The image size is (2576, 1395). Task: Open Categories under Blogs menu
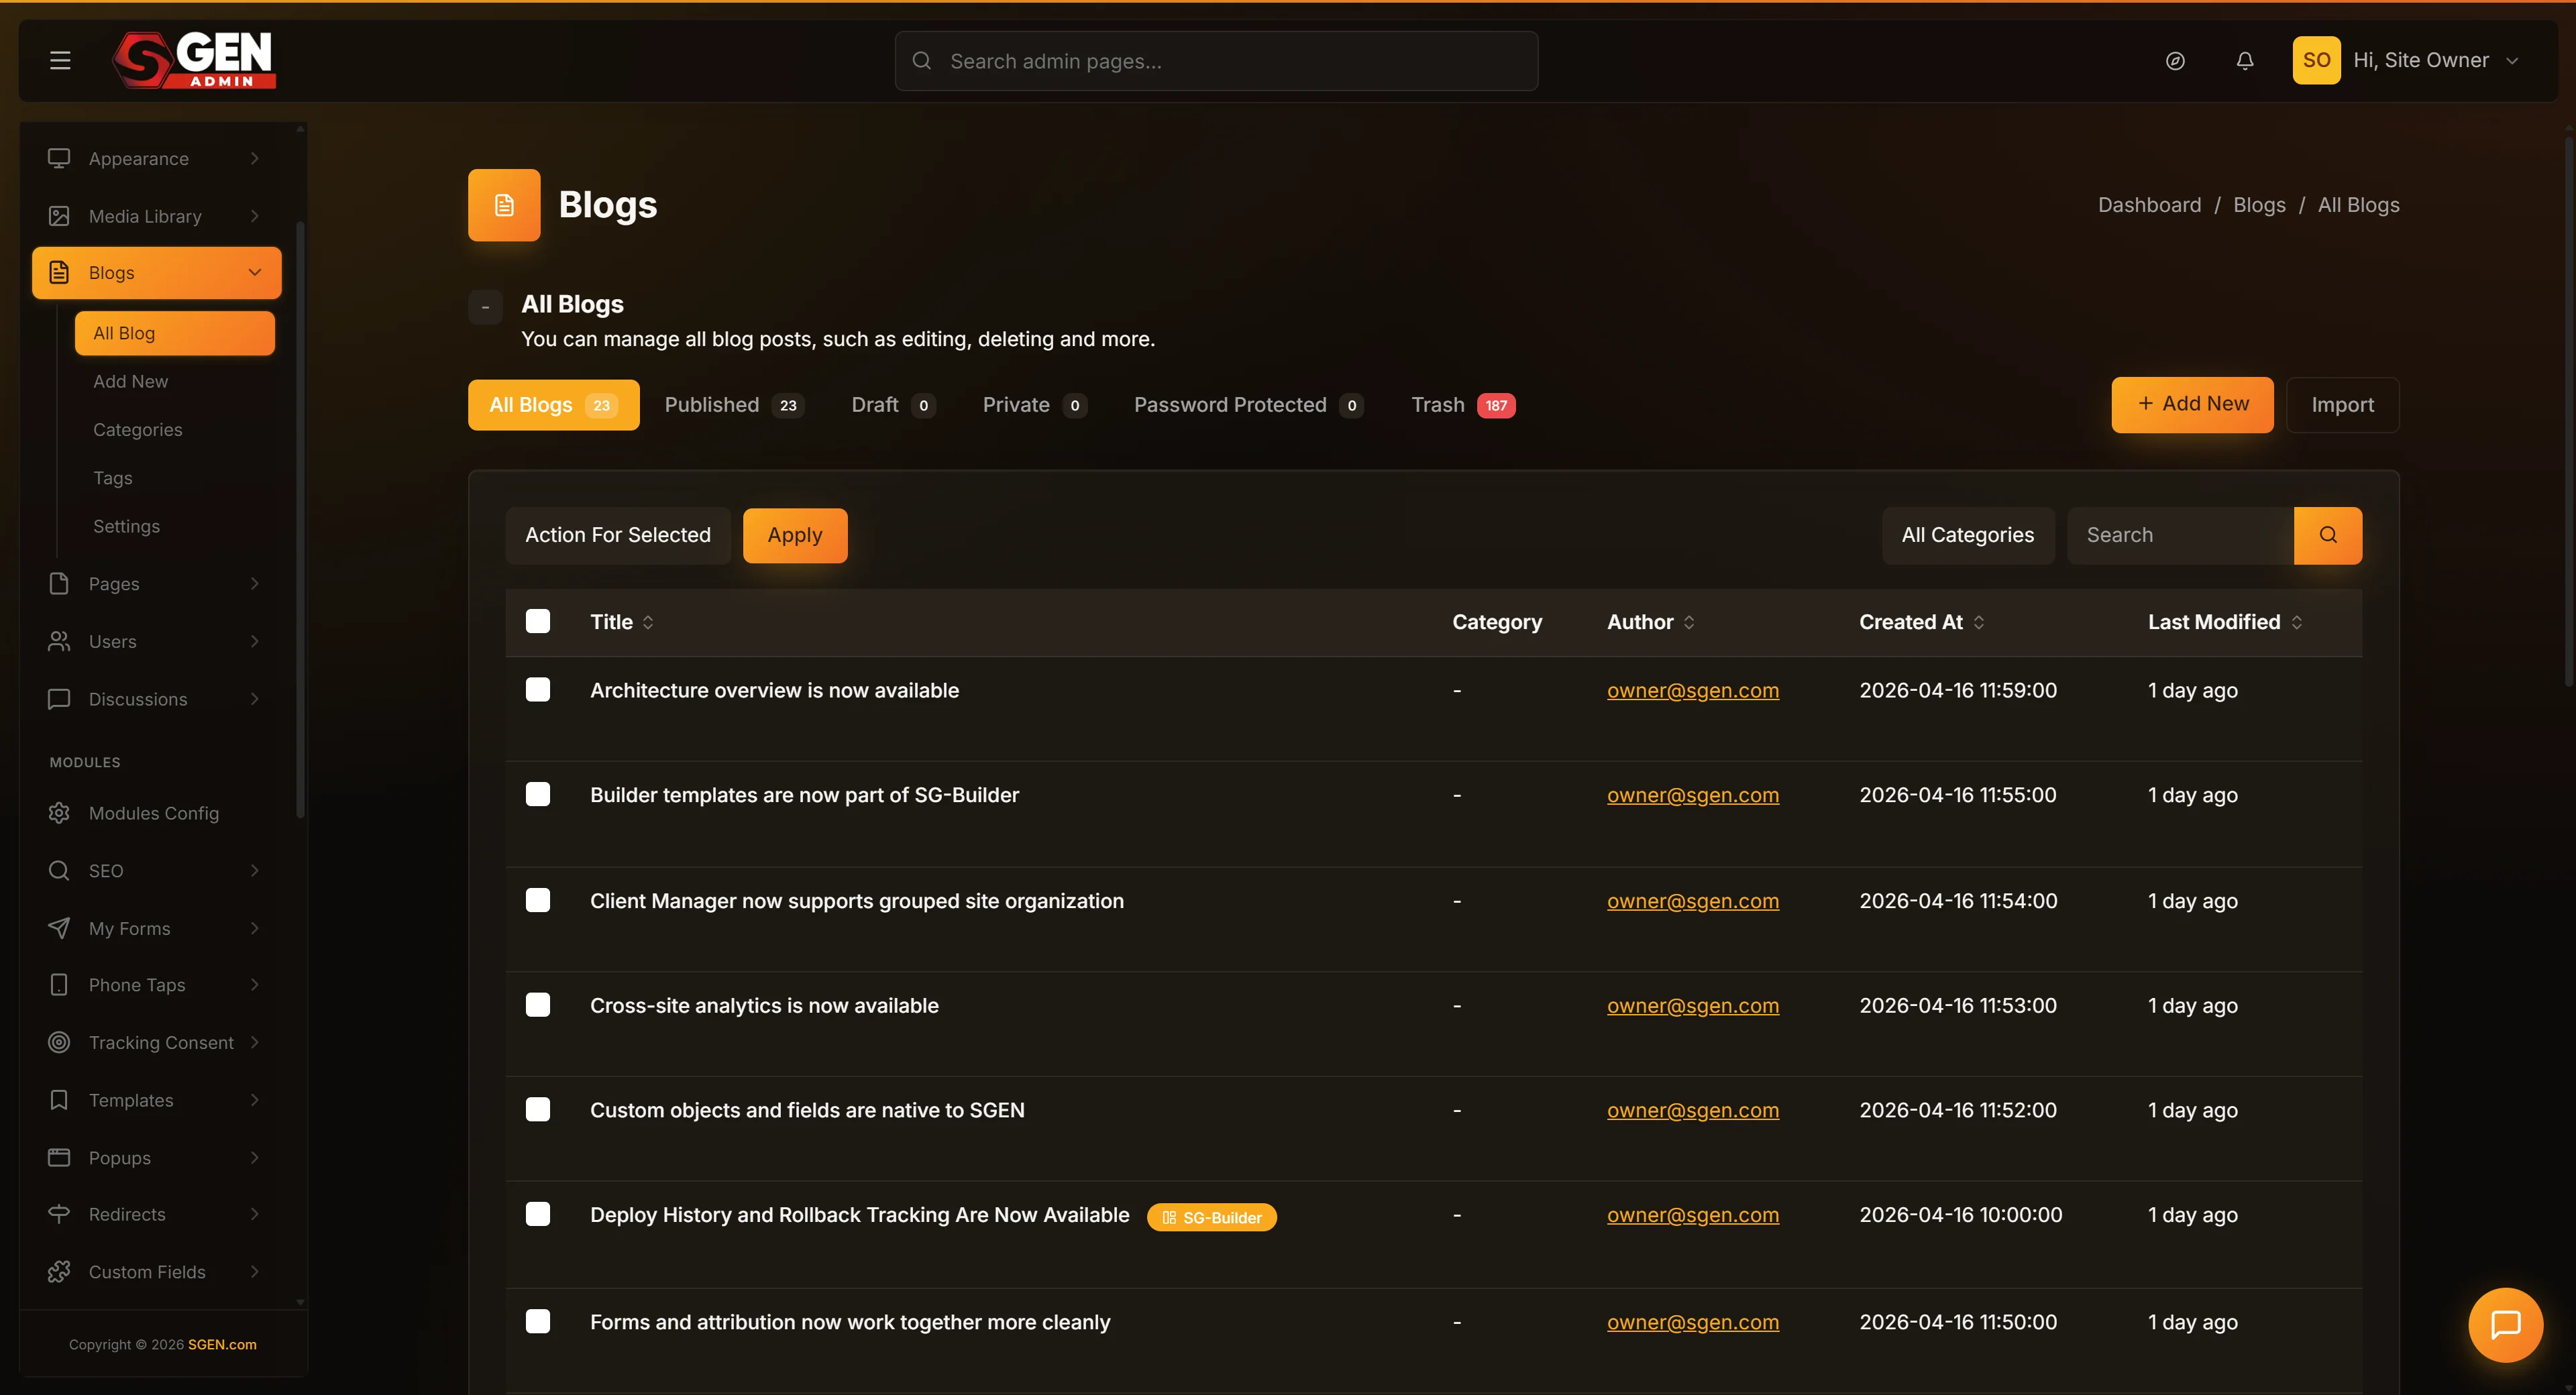pyautogui.click(x=138, y=429)
